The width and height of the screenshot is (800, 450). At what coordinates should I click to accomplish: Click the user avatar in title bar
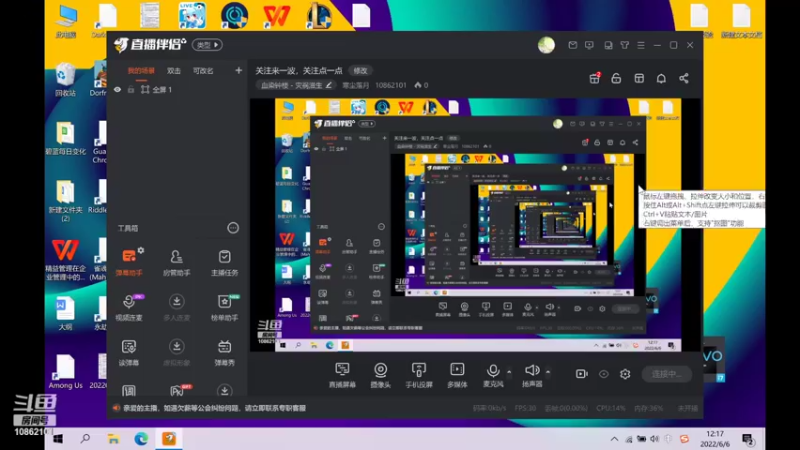point(546,45)
